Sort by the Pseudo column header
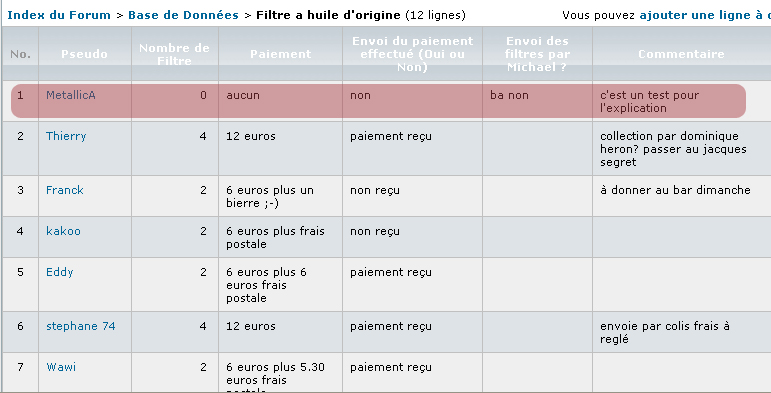 (x=85, y=54)
